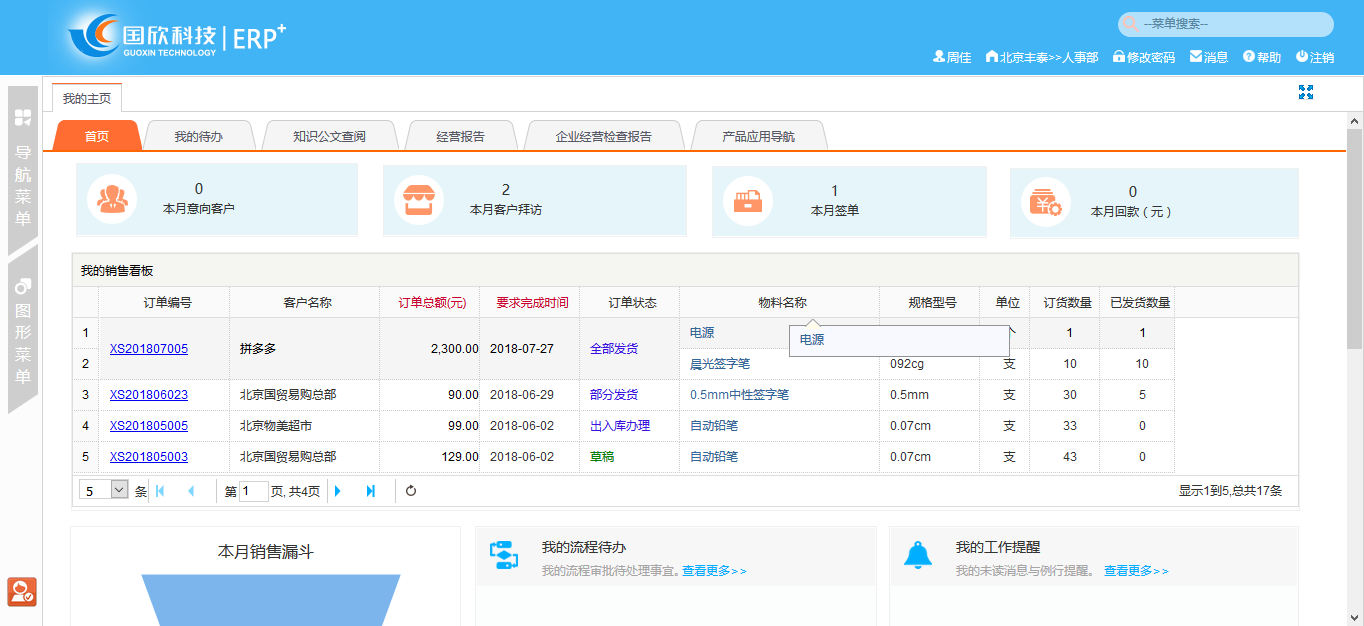The width and height of the screenshot is (1364, 626).
Task: Click the 已发货数量 column header
Action: click(x=1140, y=302)
